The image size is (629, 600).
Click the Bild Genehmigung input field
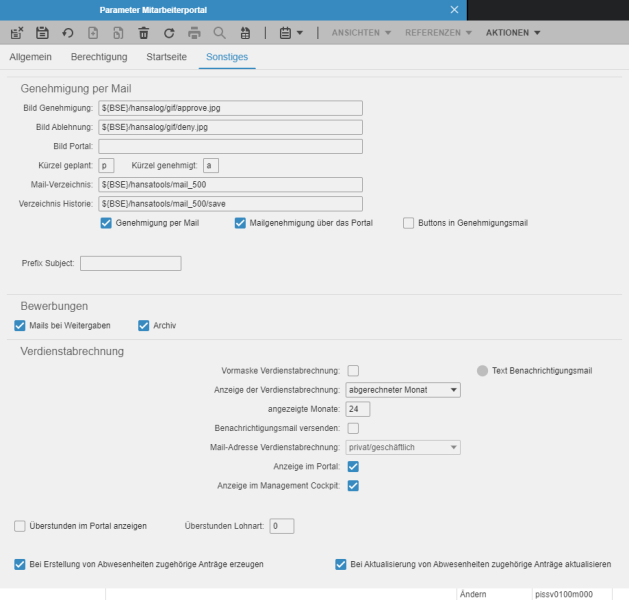pyautogui.click(x=230, y=108)
